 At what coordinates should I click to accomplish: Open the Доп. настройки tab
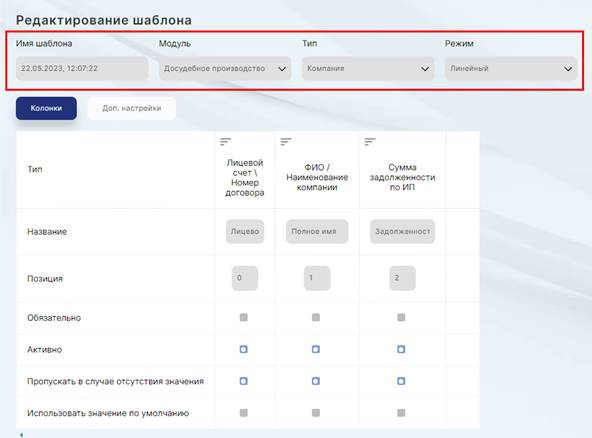(x=132, y=108)
